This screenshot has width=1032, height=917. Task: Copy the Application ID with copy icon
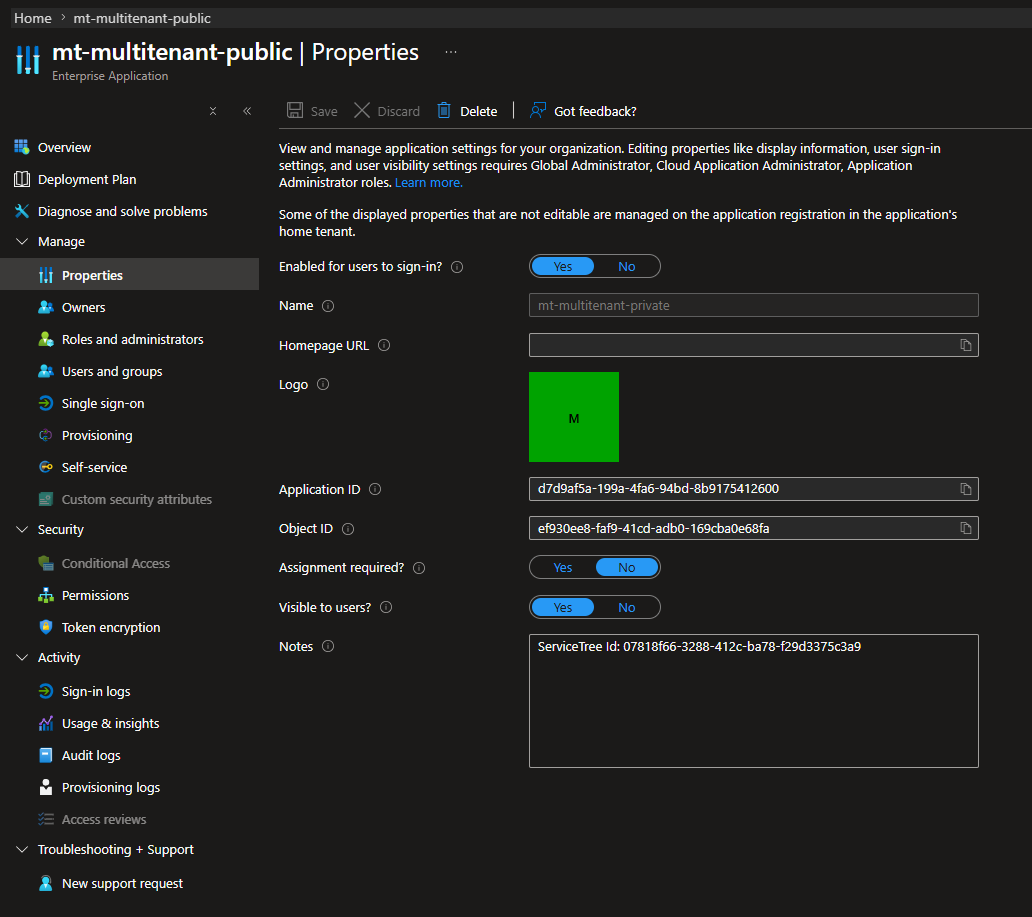(x=966, y=489)
